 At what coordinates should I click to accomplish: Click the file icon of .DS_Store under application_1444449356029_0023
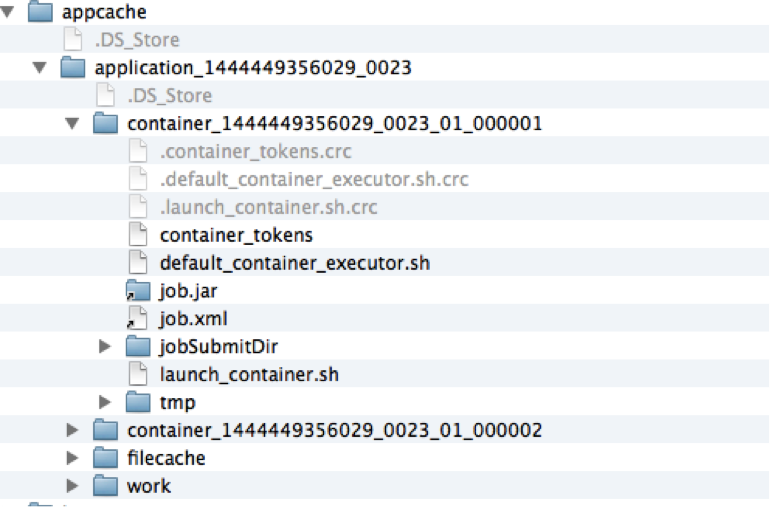106,95
